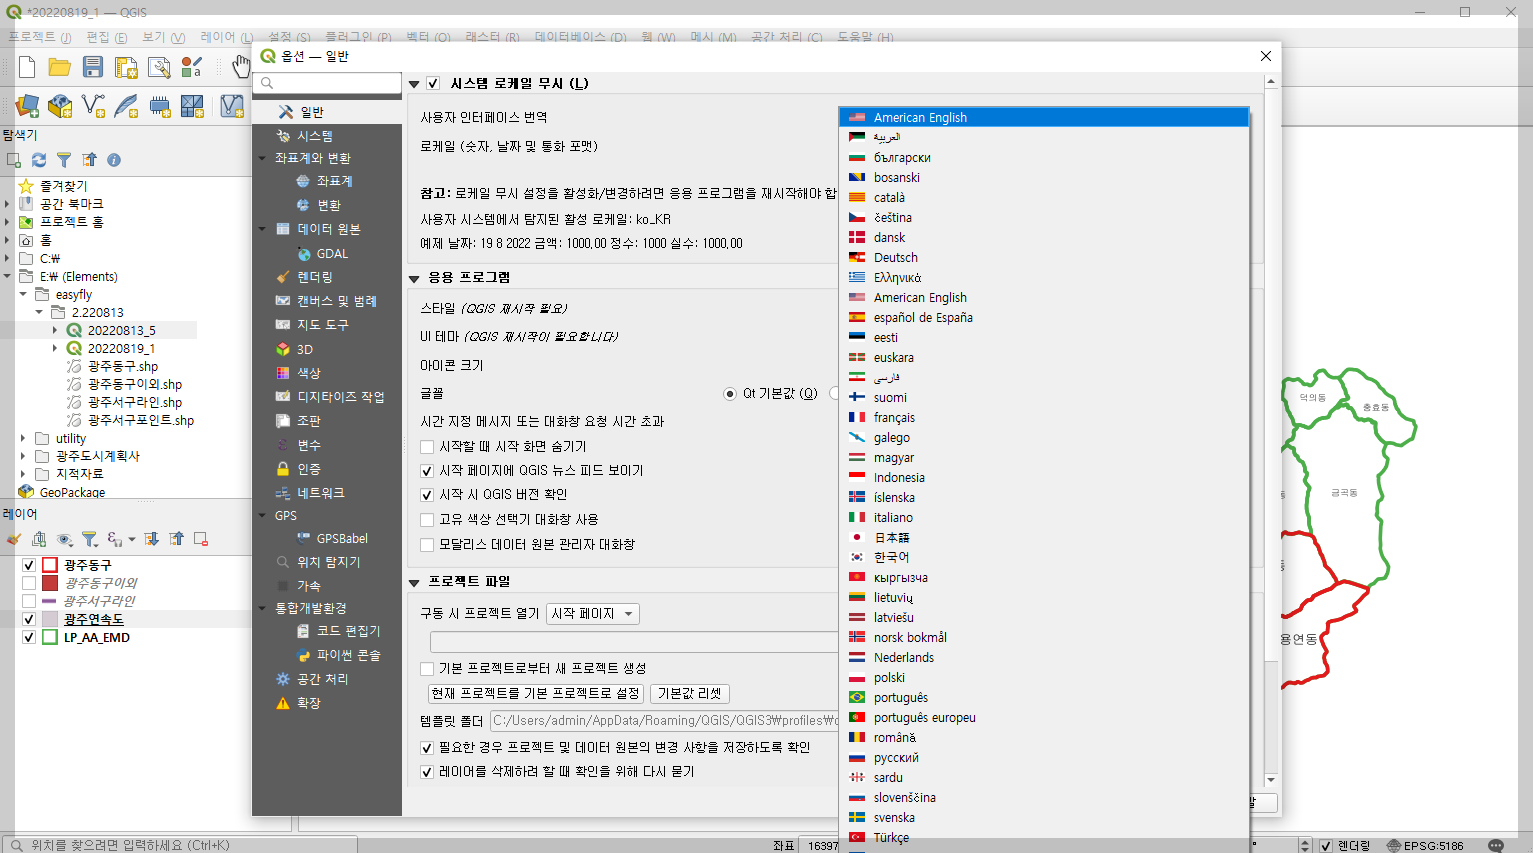
Task: Click New Temporary Scratch Layer icon
Action: pyautogui.click(x=159, y=105)
